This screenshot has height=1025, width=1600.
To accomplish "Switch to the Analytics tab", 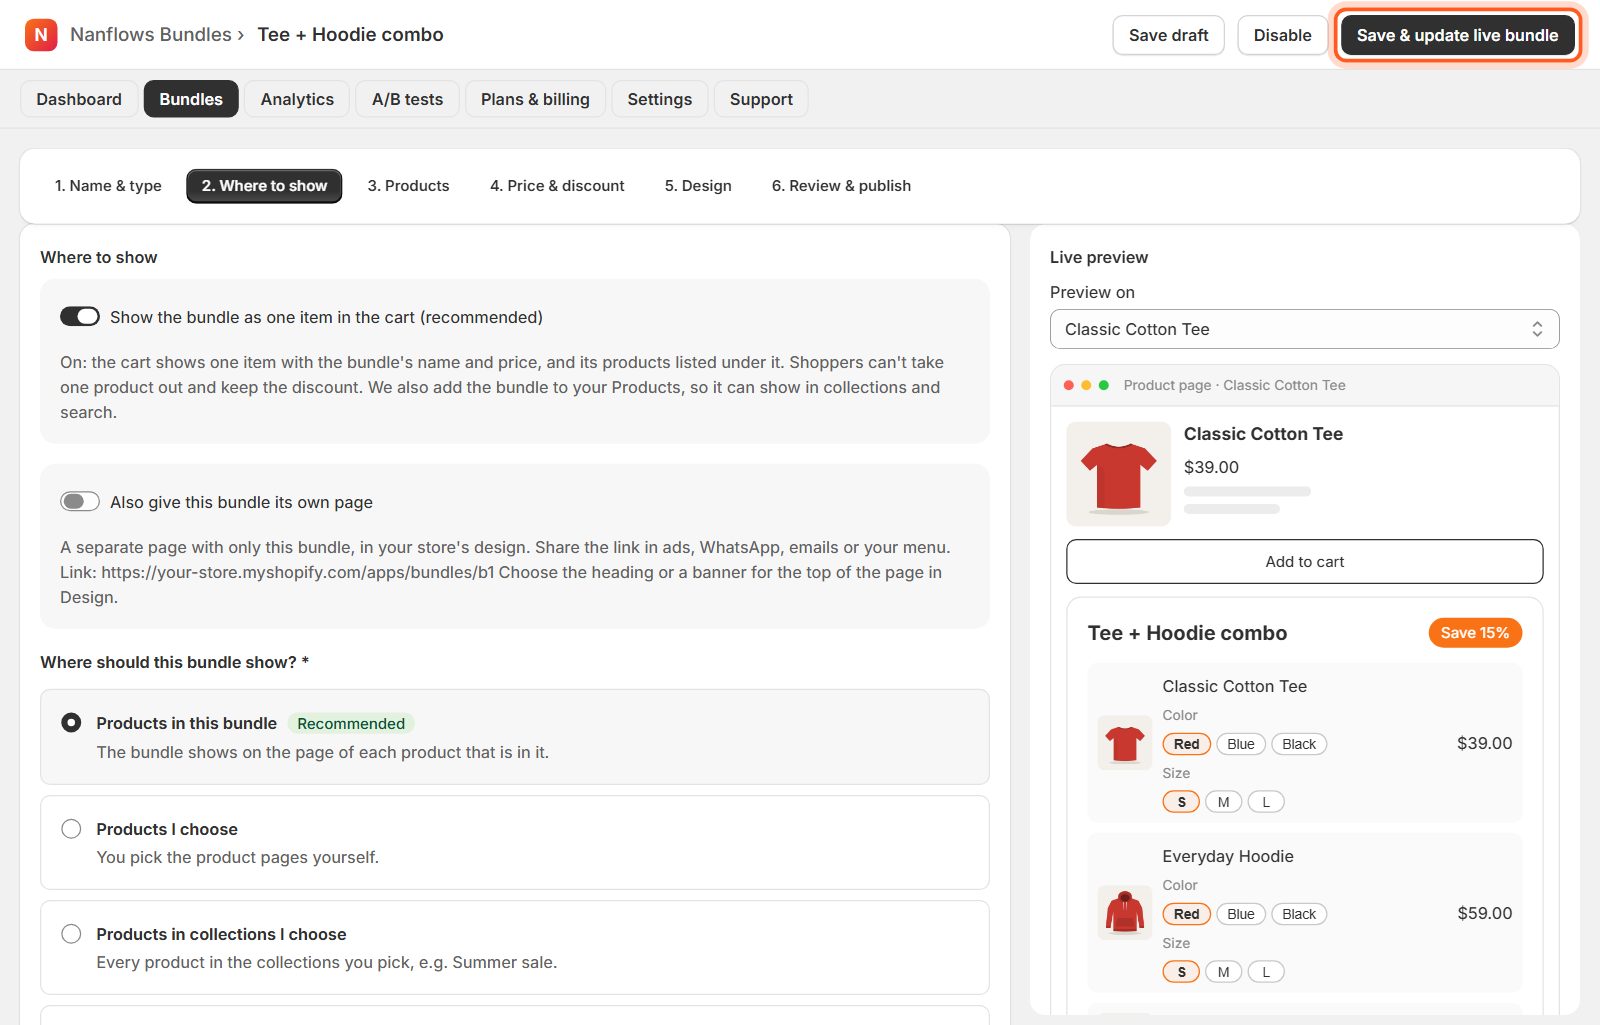I will (297, 99).
